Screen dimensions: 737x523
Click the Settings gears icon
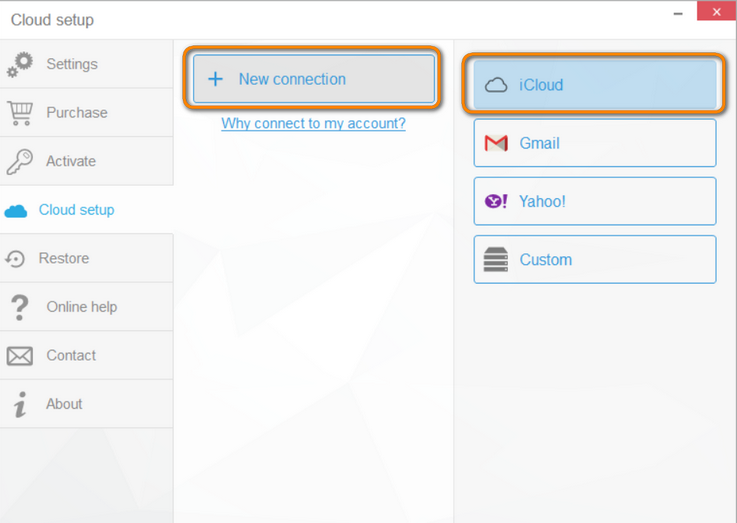coord(20,64)
